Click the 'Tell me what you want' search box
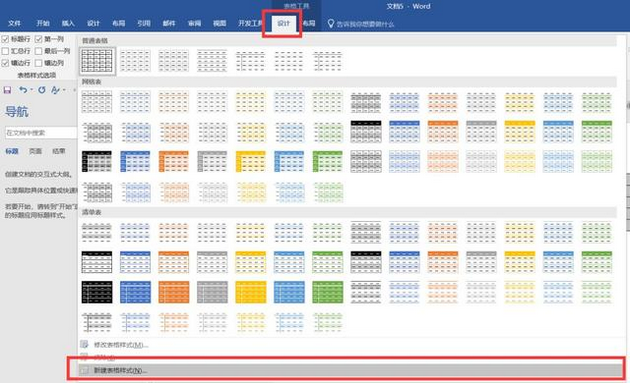Screen dimensions: 633x384 click(365, 24)
